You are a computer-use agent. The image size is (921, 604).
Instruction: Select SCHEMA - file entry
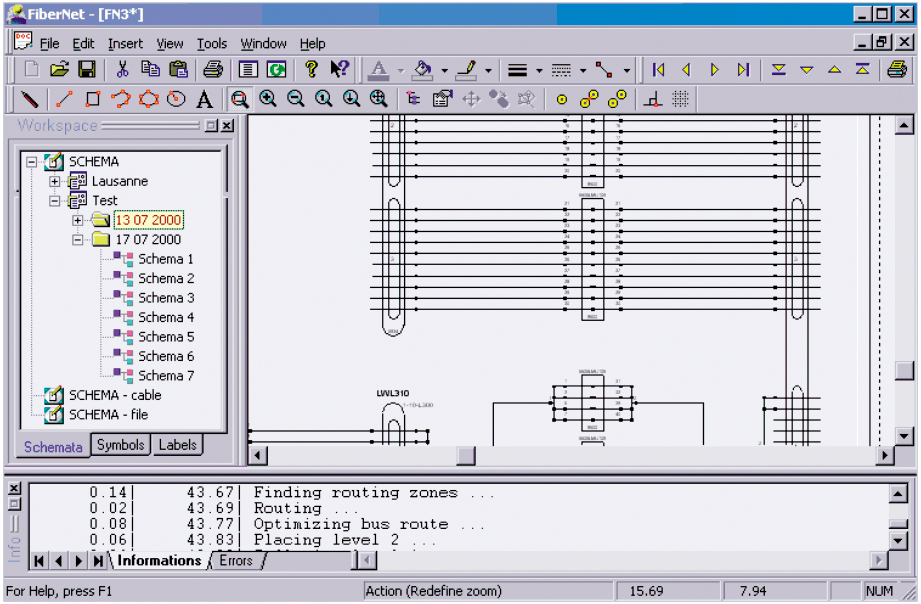(109, 414)
